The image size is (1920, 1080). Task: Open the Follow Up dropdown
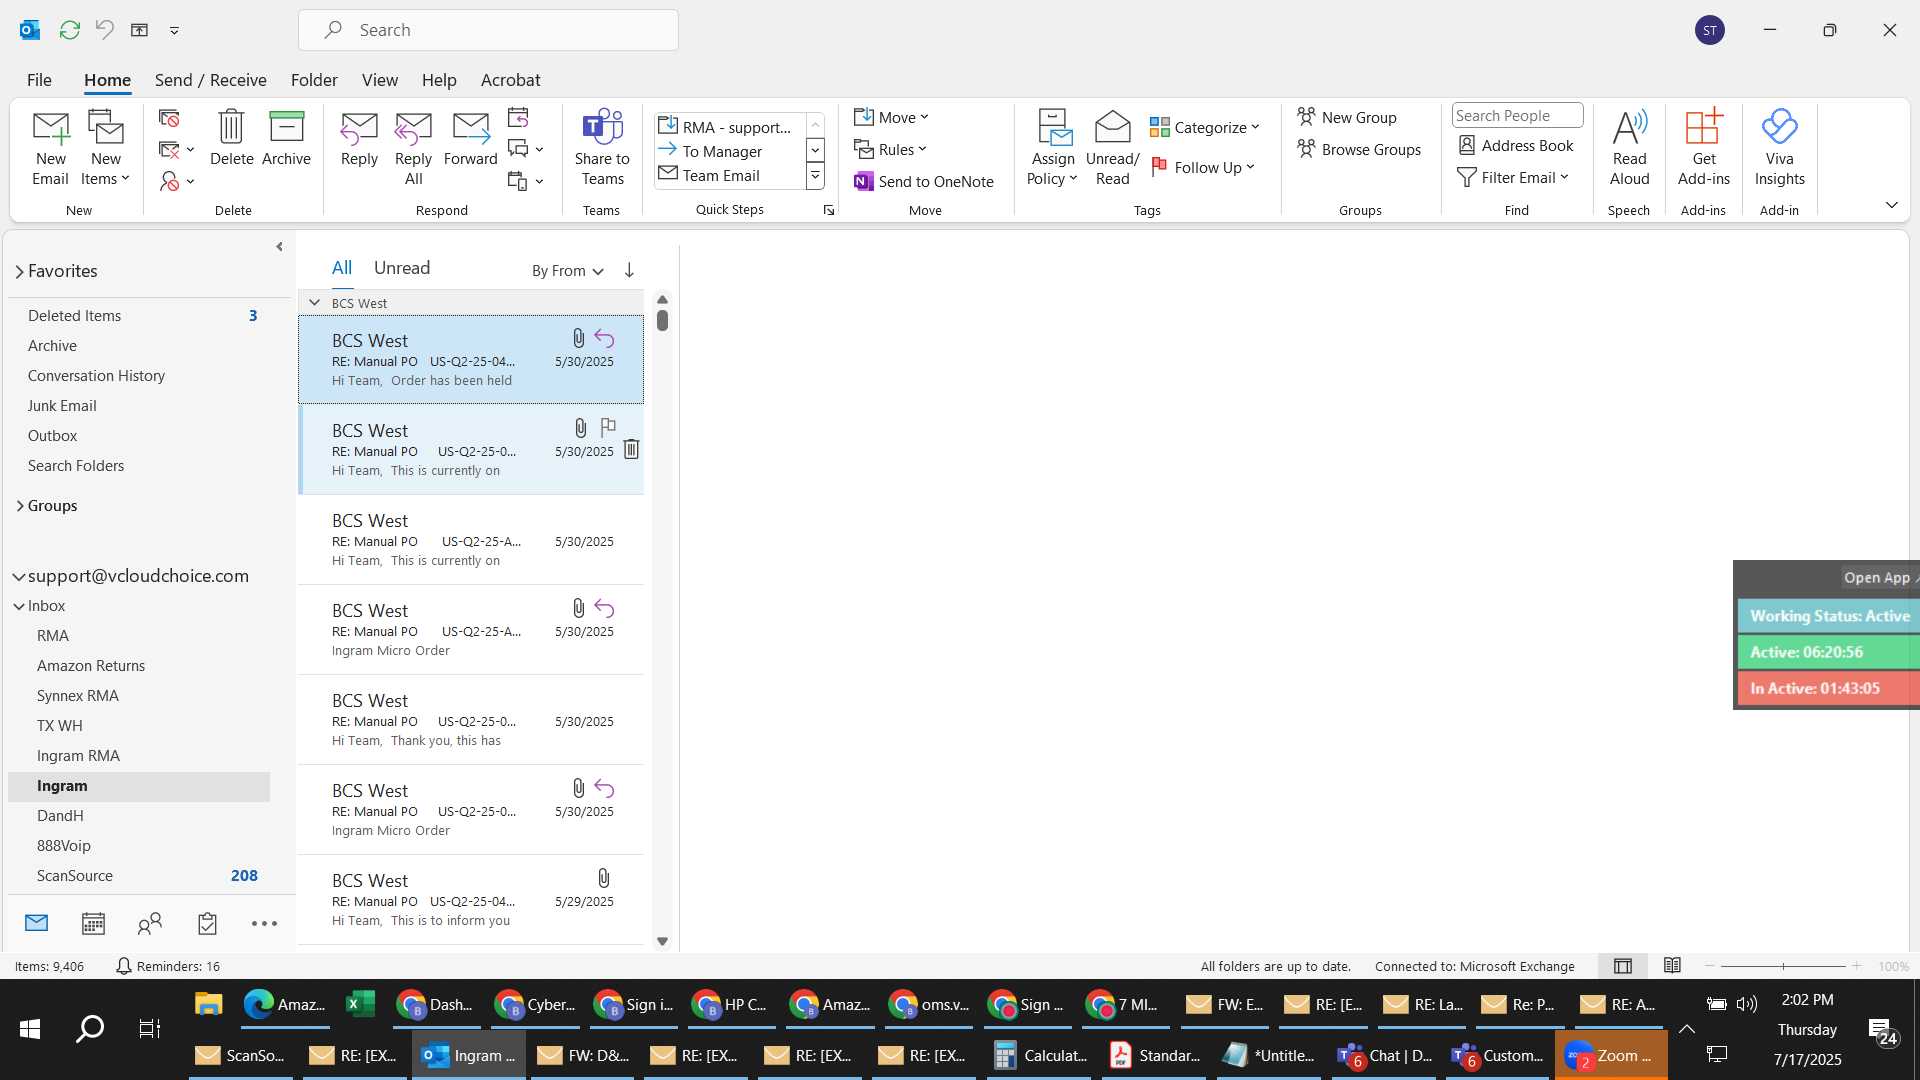(1203, 167)
